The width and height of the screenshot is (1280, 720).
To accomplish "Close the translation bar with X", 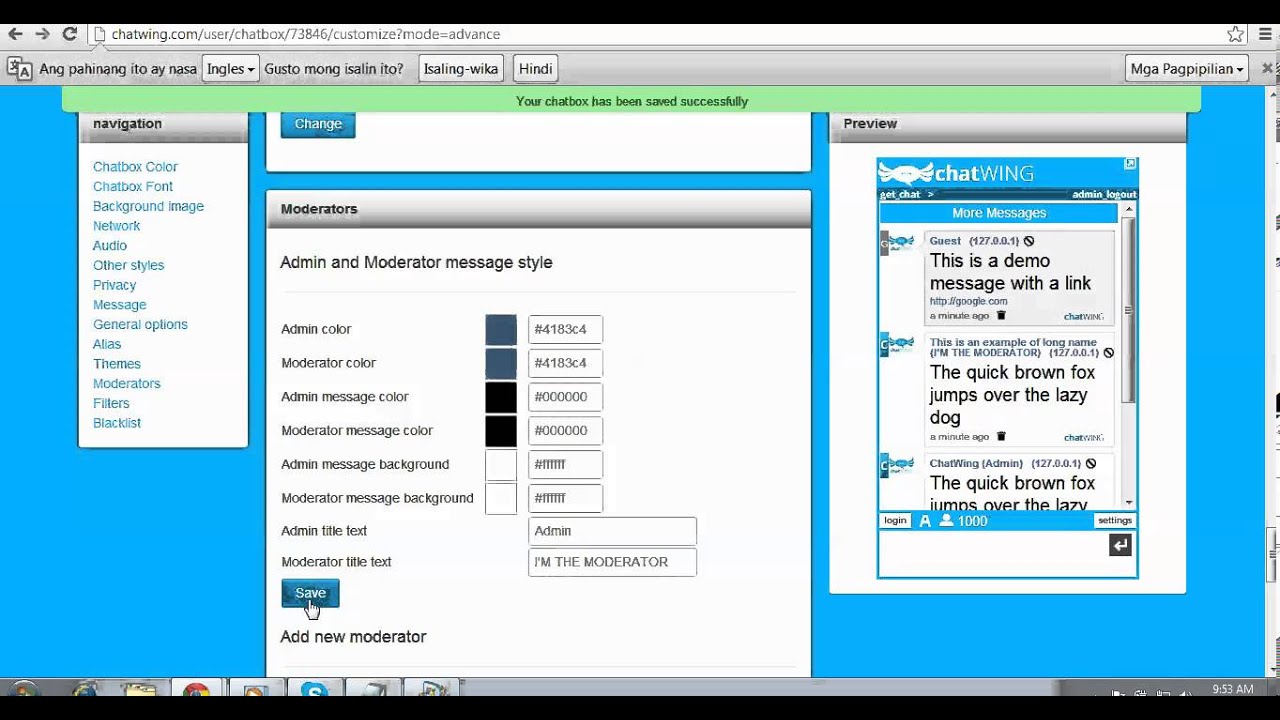I will [1267, 69].
